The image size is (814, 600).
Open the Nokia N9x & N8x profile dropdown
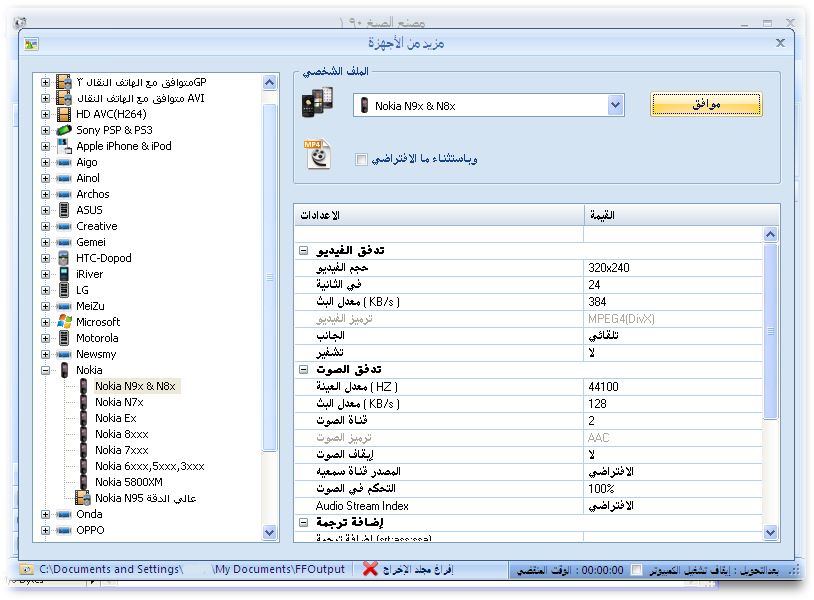(615, 105)
